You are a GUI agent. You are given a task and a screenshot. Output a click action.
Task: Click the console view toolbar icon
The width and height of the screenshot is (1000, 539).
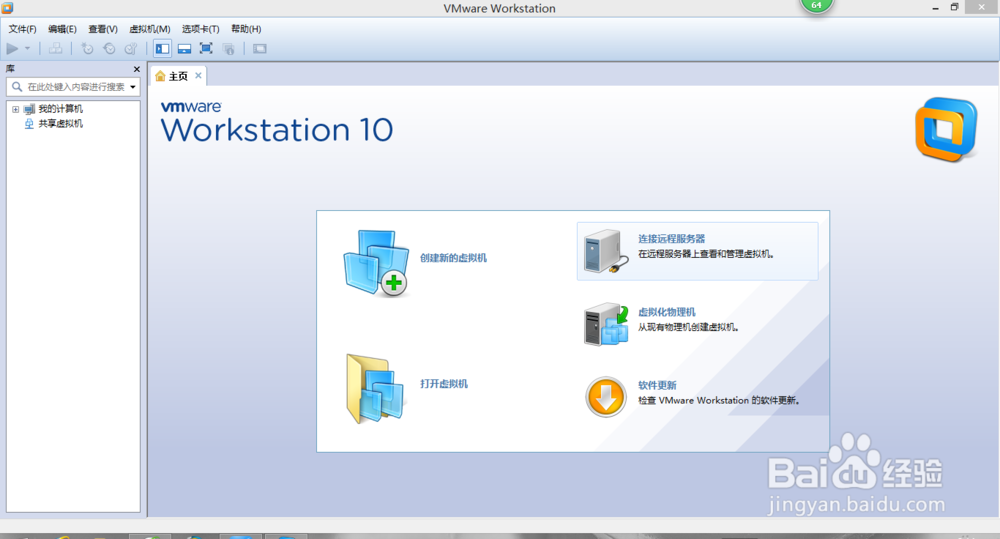(x=260, y=48)
